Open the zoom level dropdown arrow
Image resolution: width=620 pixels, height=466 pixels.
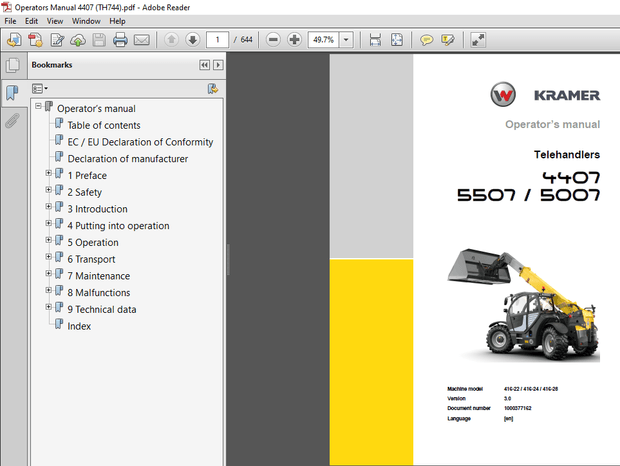pos(346,40)
